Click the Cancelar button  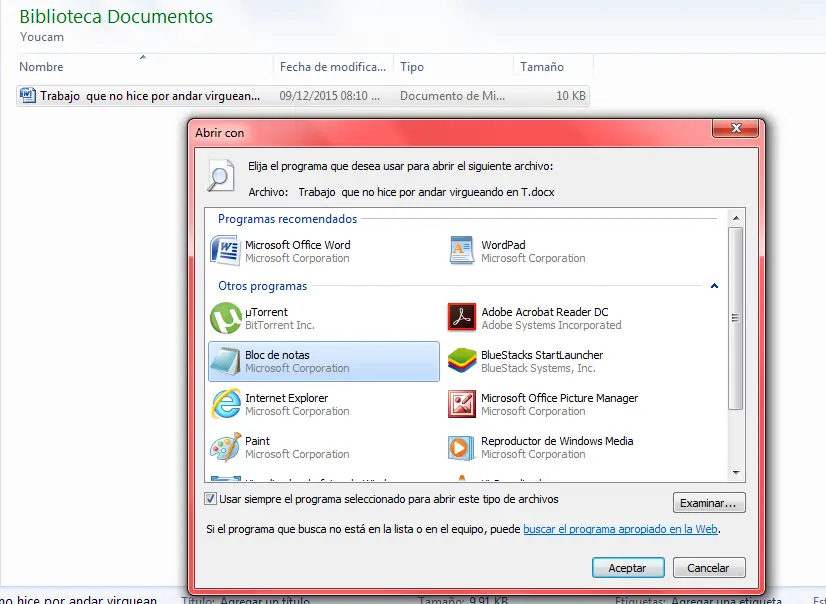tap(709, 568)
